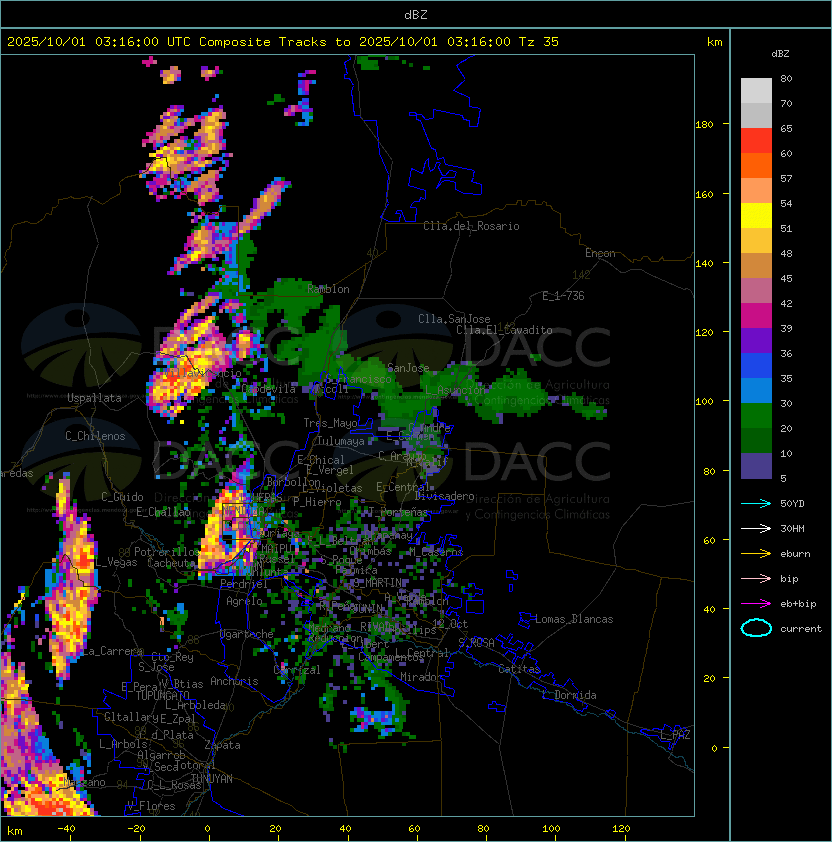Click the 'Anchoris' place label
Viewport: 832px width, 842px height.
point(234,681)
